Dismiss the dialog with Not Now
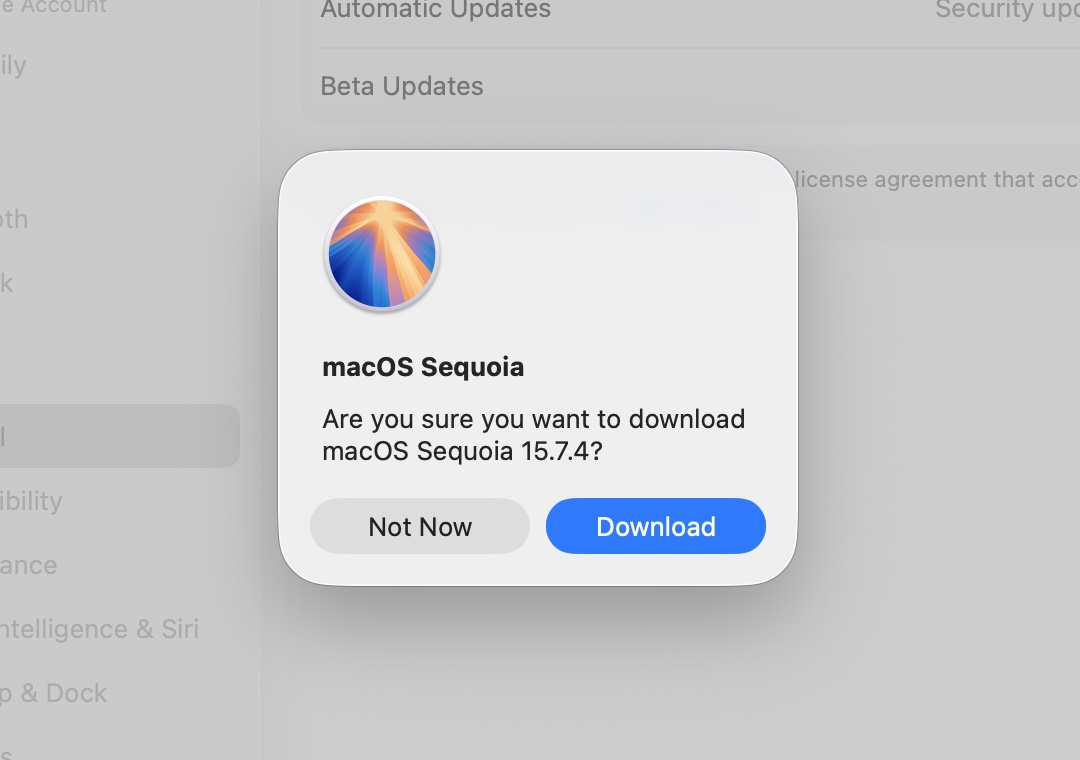Screen dimensions: 1080x760 click(x=419, y=526)
